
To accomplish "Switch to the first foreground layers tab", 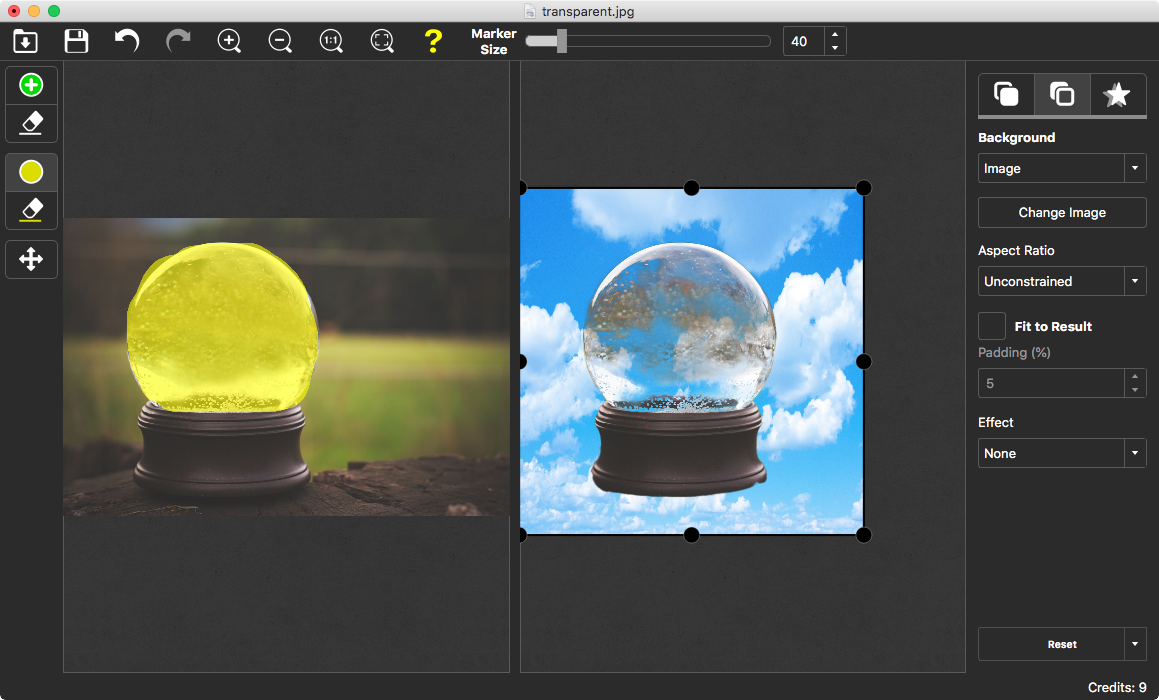I will 1006,95.
